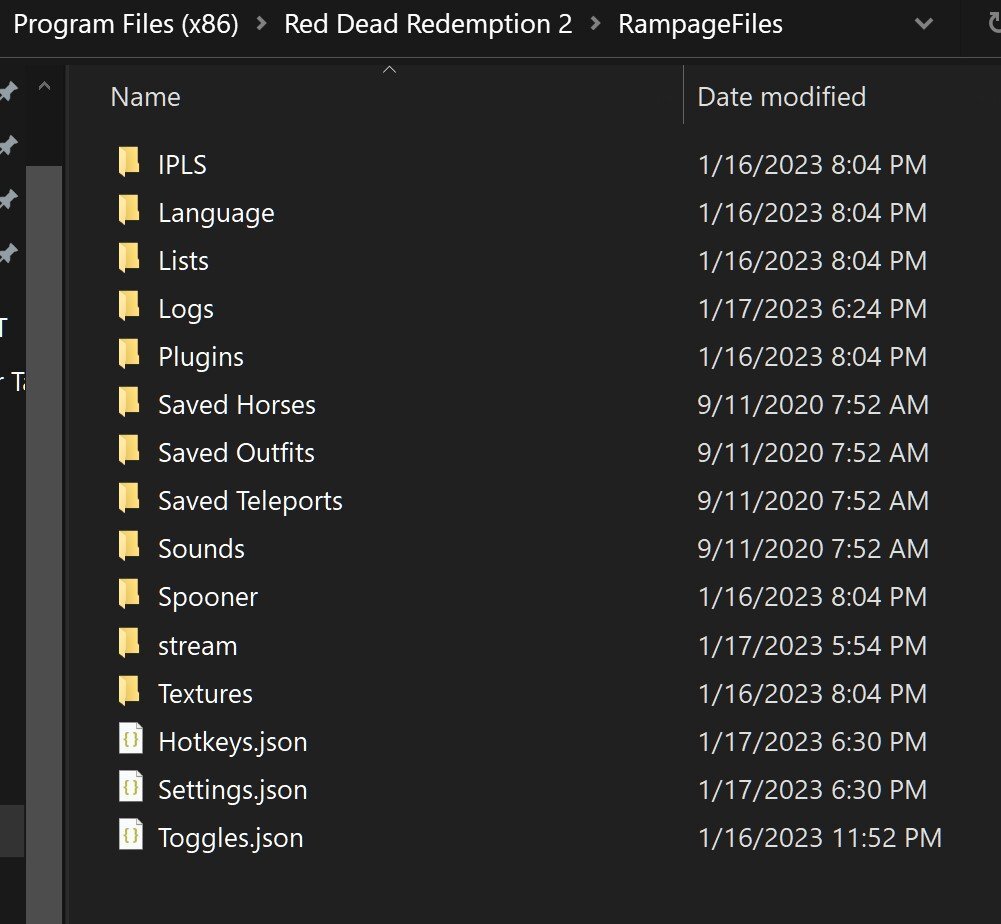1001x924 pixels.
Task: Click the Settings.json file icon
Action: (130, 789)
